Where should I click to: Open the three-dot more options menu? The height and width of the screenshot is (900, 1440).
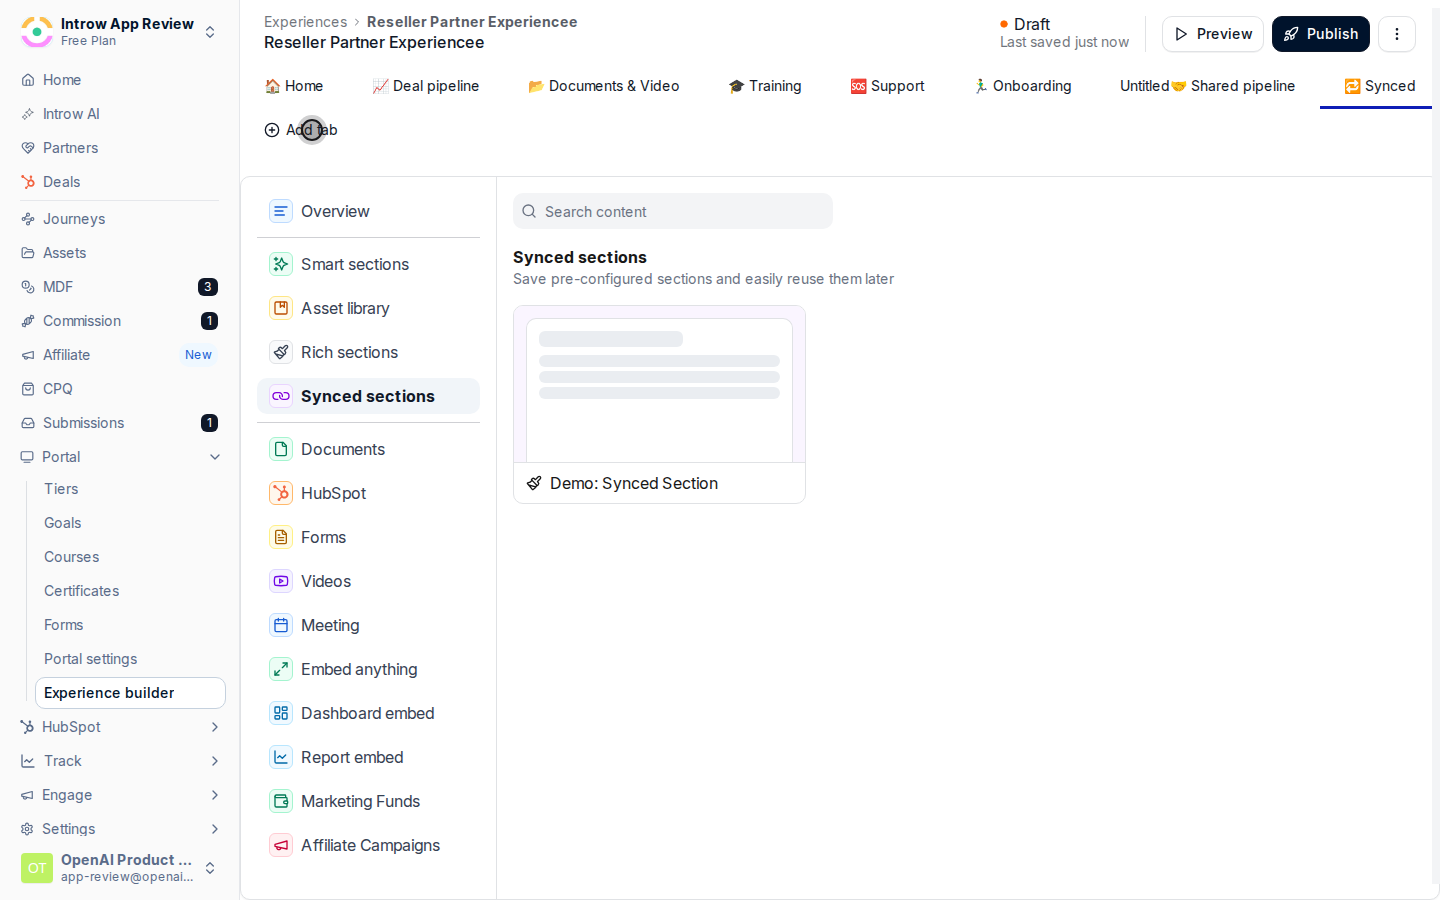point(1396,34)
